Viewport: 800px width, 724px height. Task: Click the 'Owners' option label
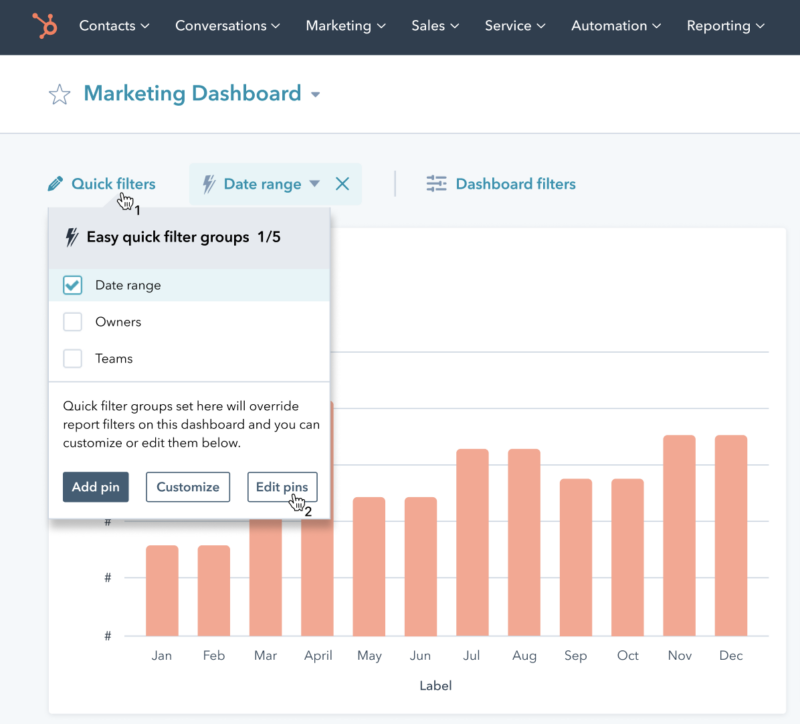pyautogui.click(x=118, y=322)
